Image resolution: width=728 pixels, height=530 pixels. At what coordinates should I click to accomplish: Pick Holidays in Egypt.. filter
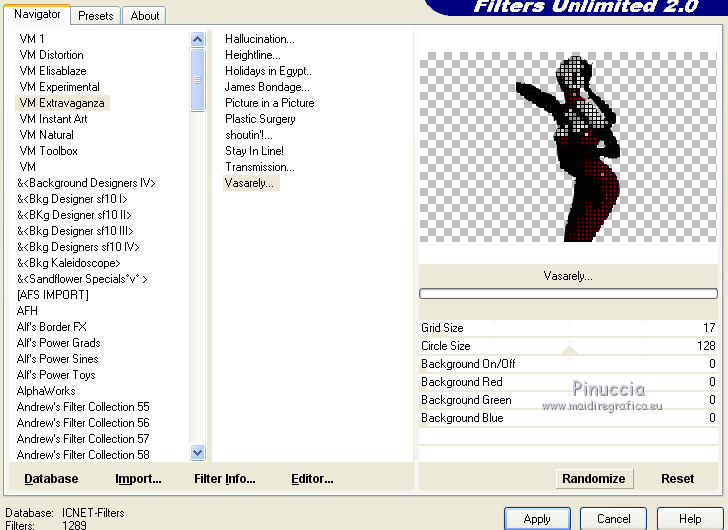268,71
